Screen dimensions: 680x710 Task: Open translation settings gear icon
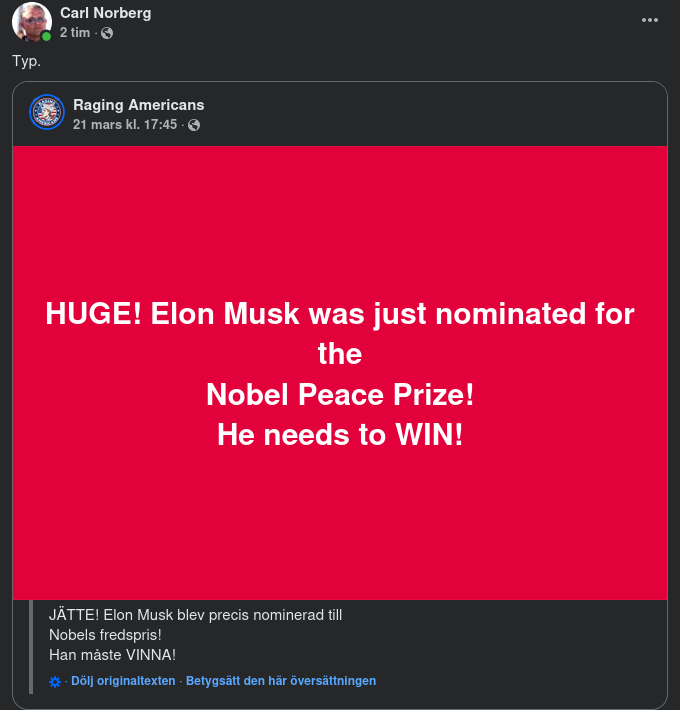point(55,682)
